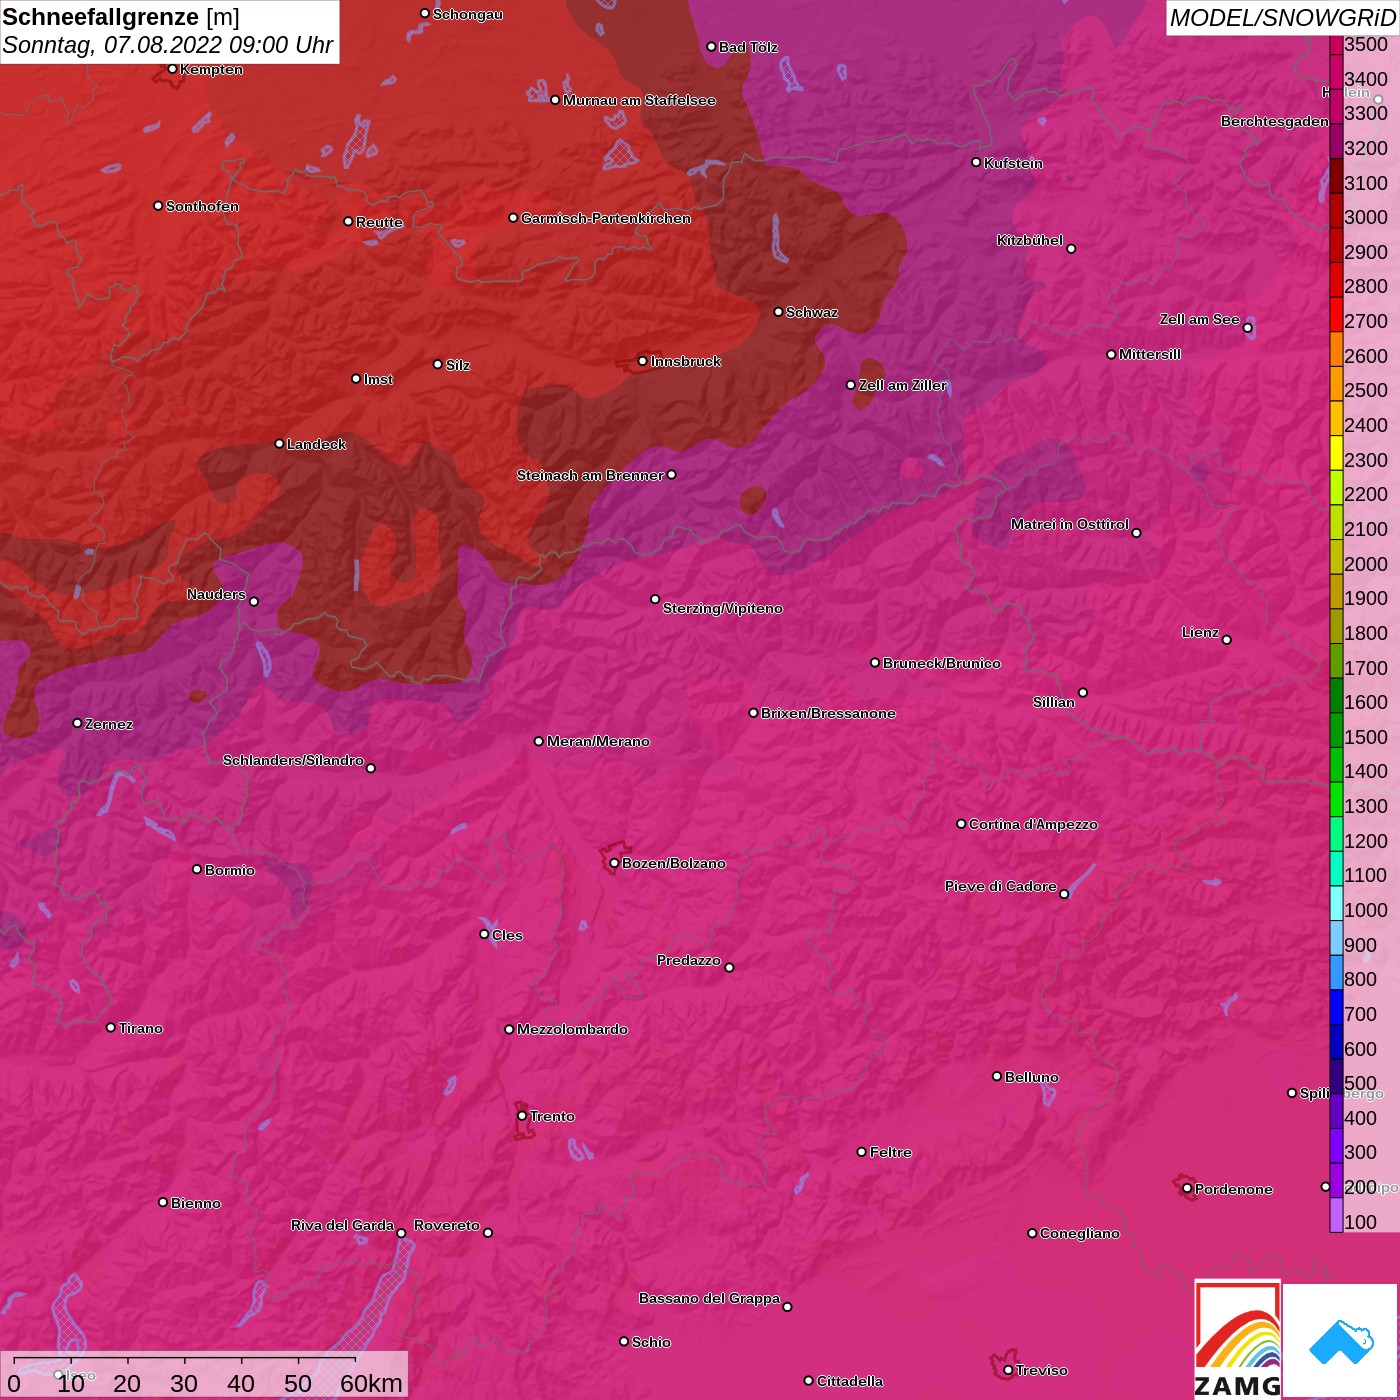Click the Zell am See marker dot
This screenshot has height=1400, width=1400.
pyautogui.click(x=1247, y=328)
